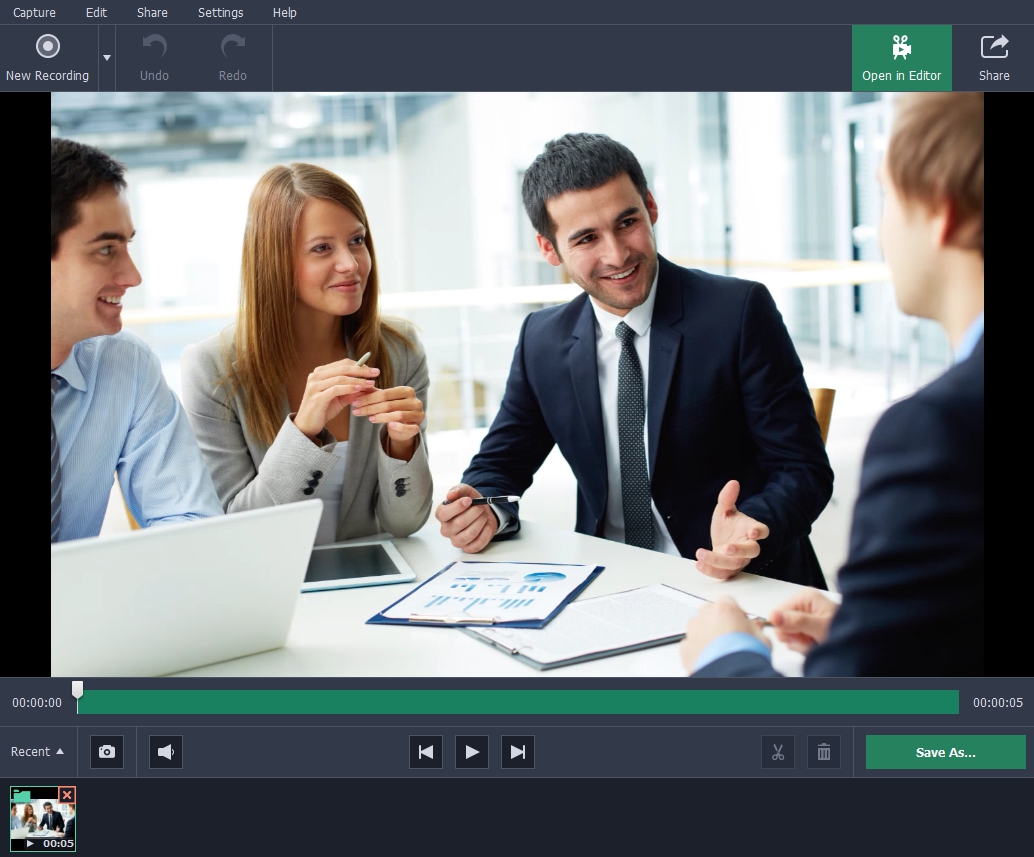The image size is (1034, 857).
Task: Click the Undo arrow icon
Action: [x=154, y=47]
